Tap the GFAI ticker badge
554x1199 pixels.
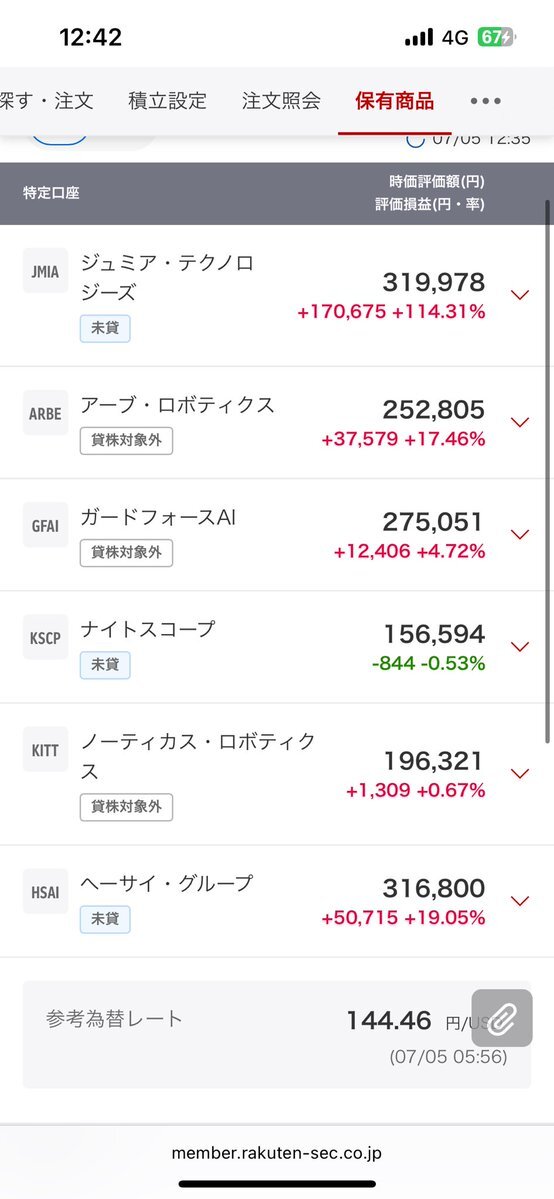45,525
